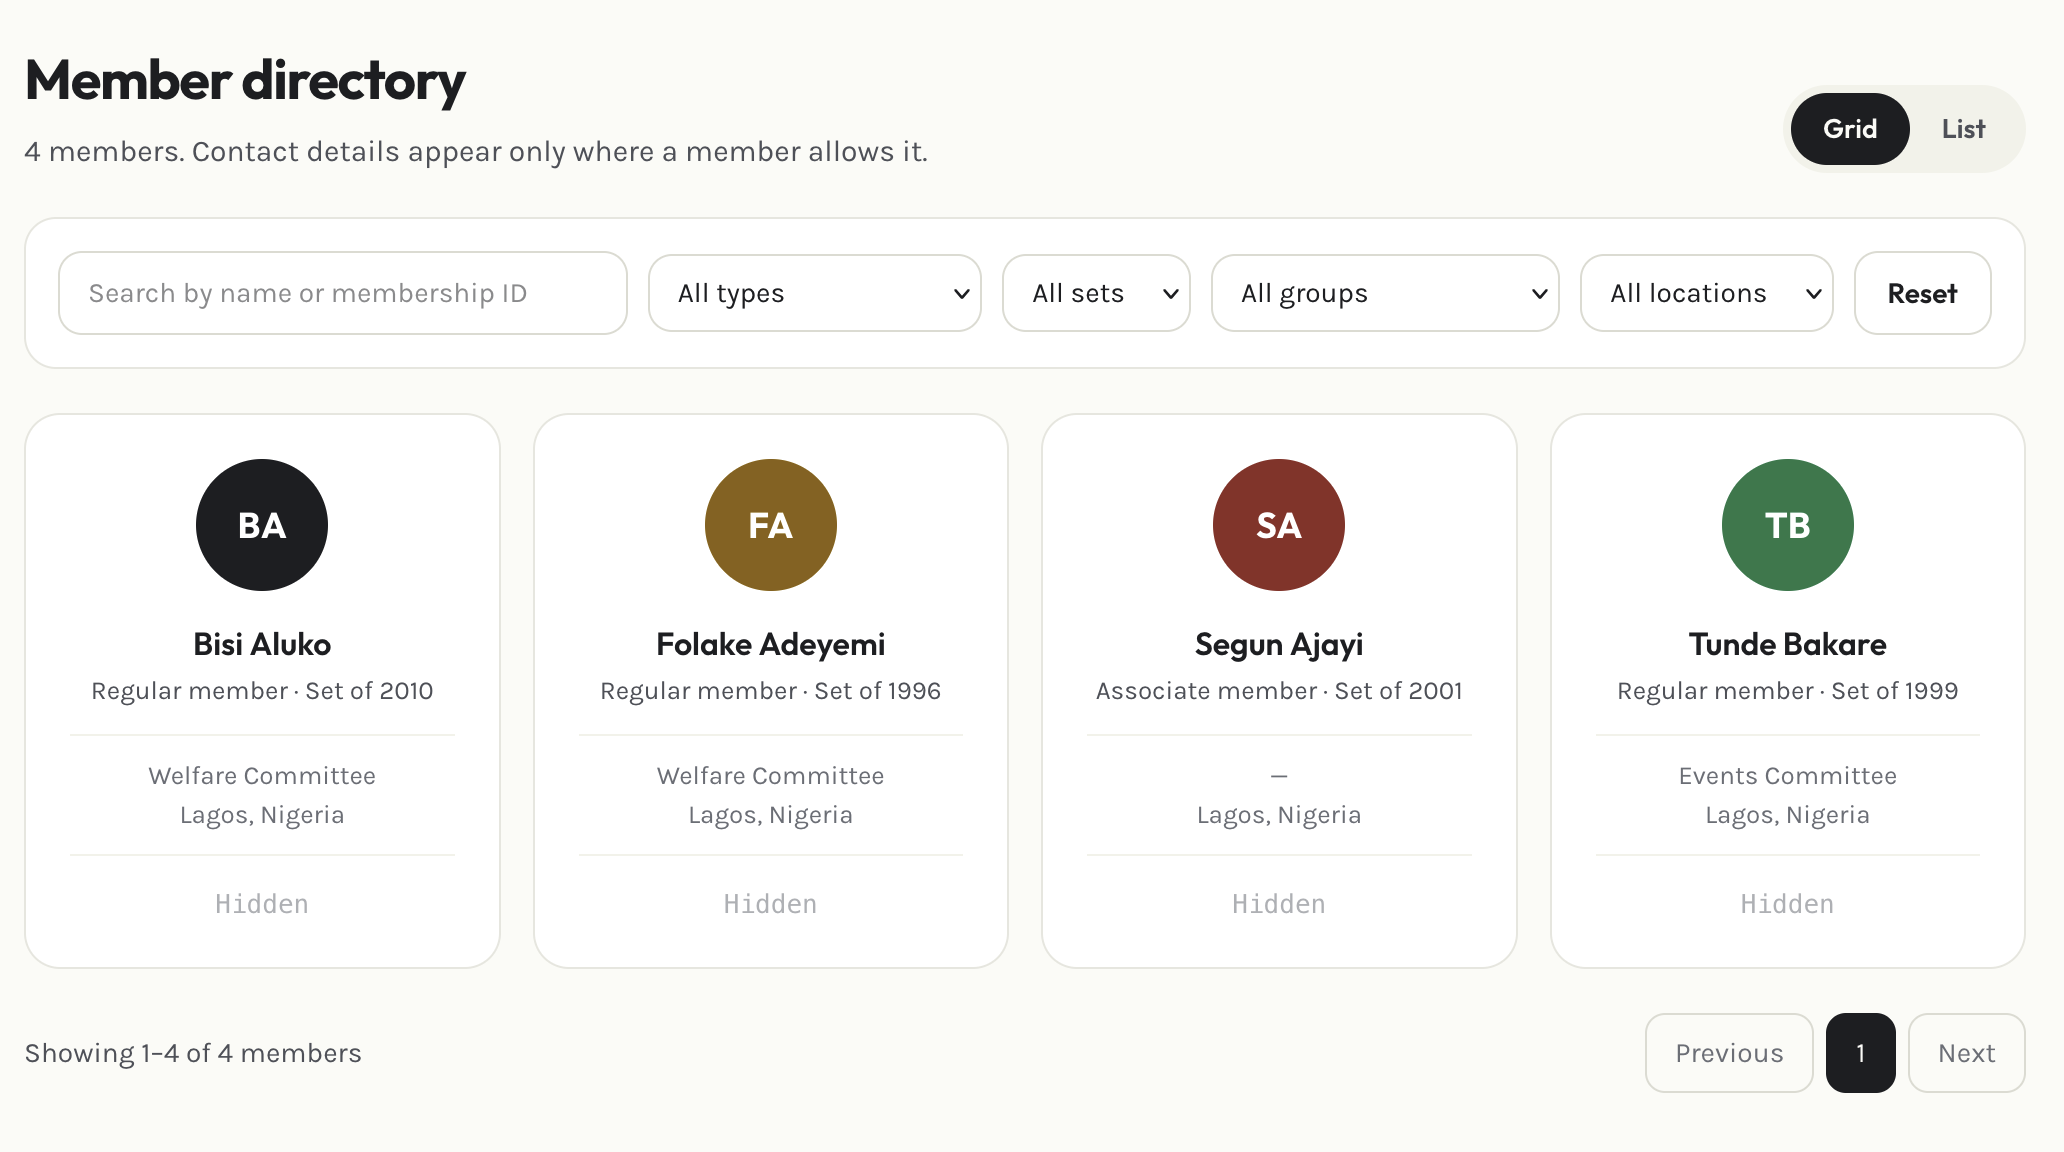Click the search by name or membership ID field
Image resolution: width=2064 pixels, height=1152 pixels.
343,293
